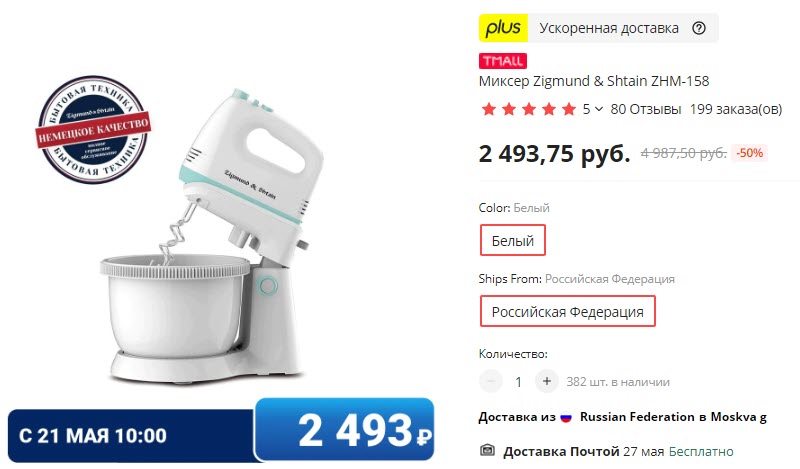Click the Доставка из Russian Federation в Moskva text

pos(622,417)
